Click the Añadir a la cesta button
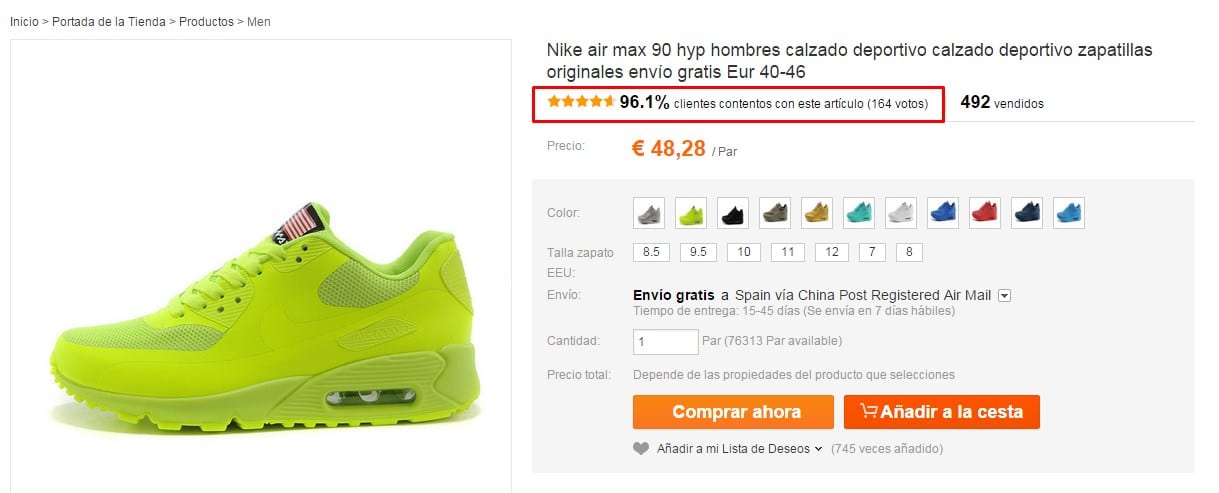1219x493 pixels. coord(941,412)
